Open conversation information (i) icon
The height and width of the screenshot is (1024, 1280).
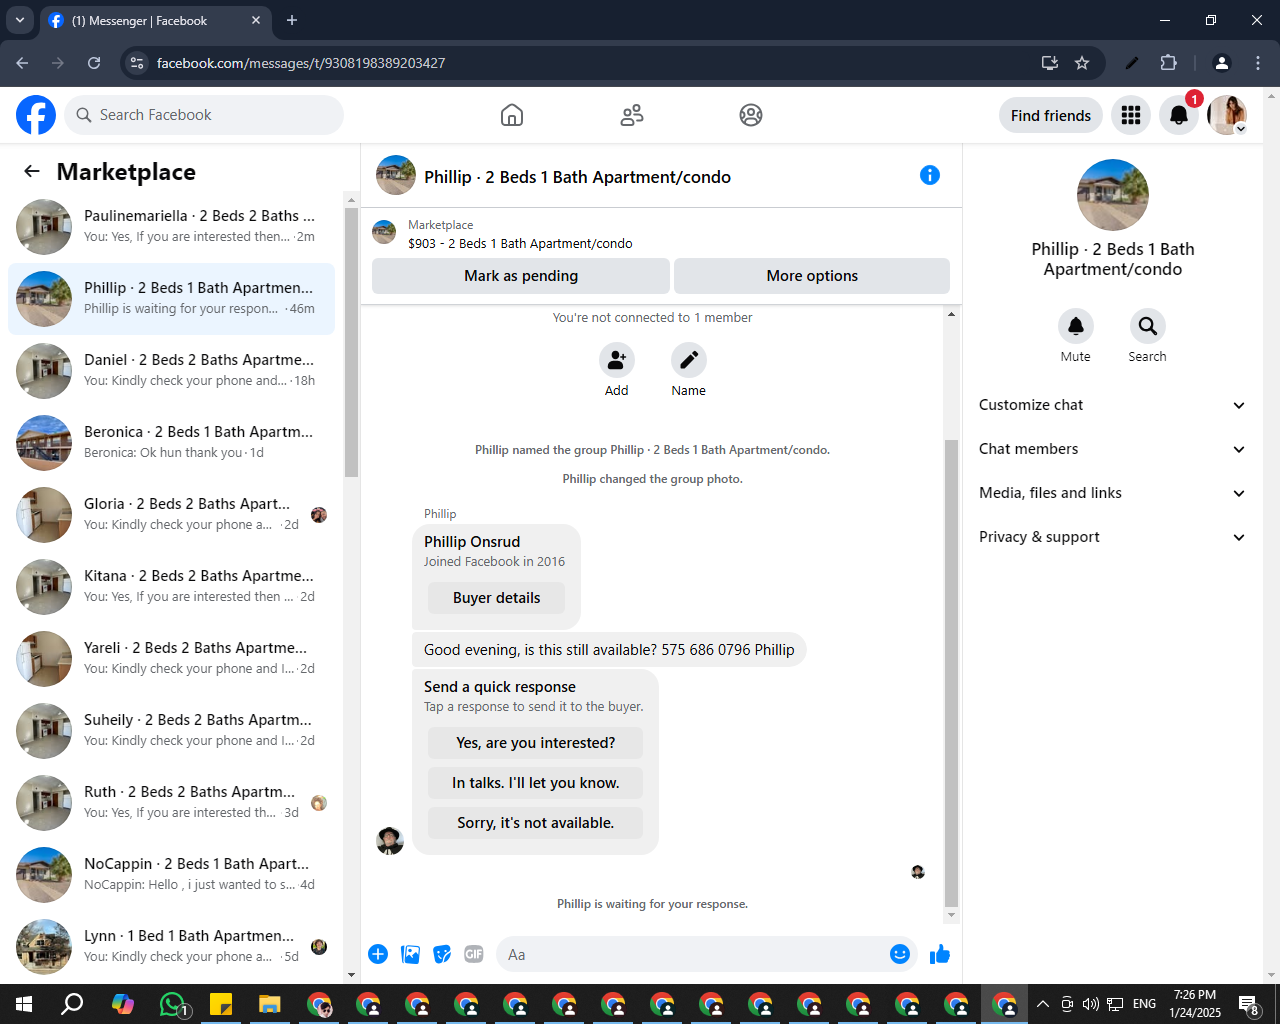(930, 175)
